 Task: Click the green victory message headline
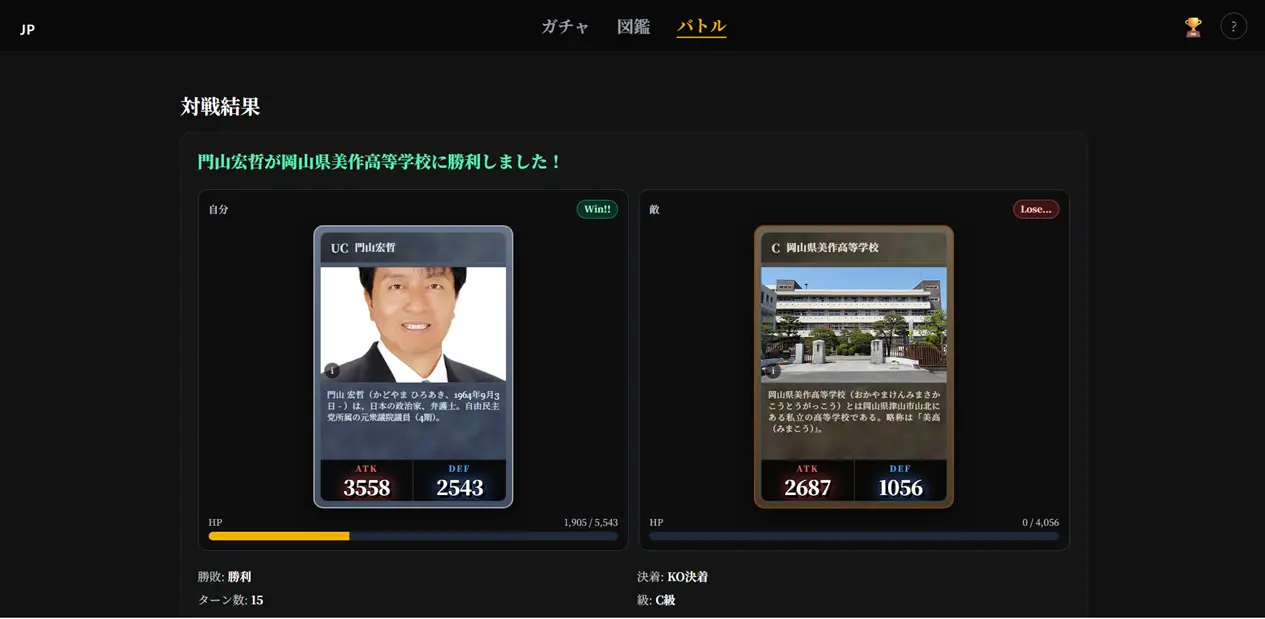click(380, 162)
